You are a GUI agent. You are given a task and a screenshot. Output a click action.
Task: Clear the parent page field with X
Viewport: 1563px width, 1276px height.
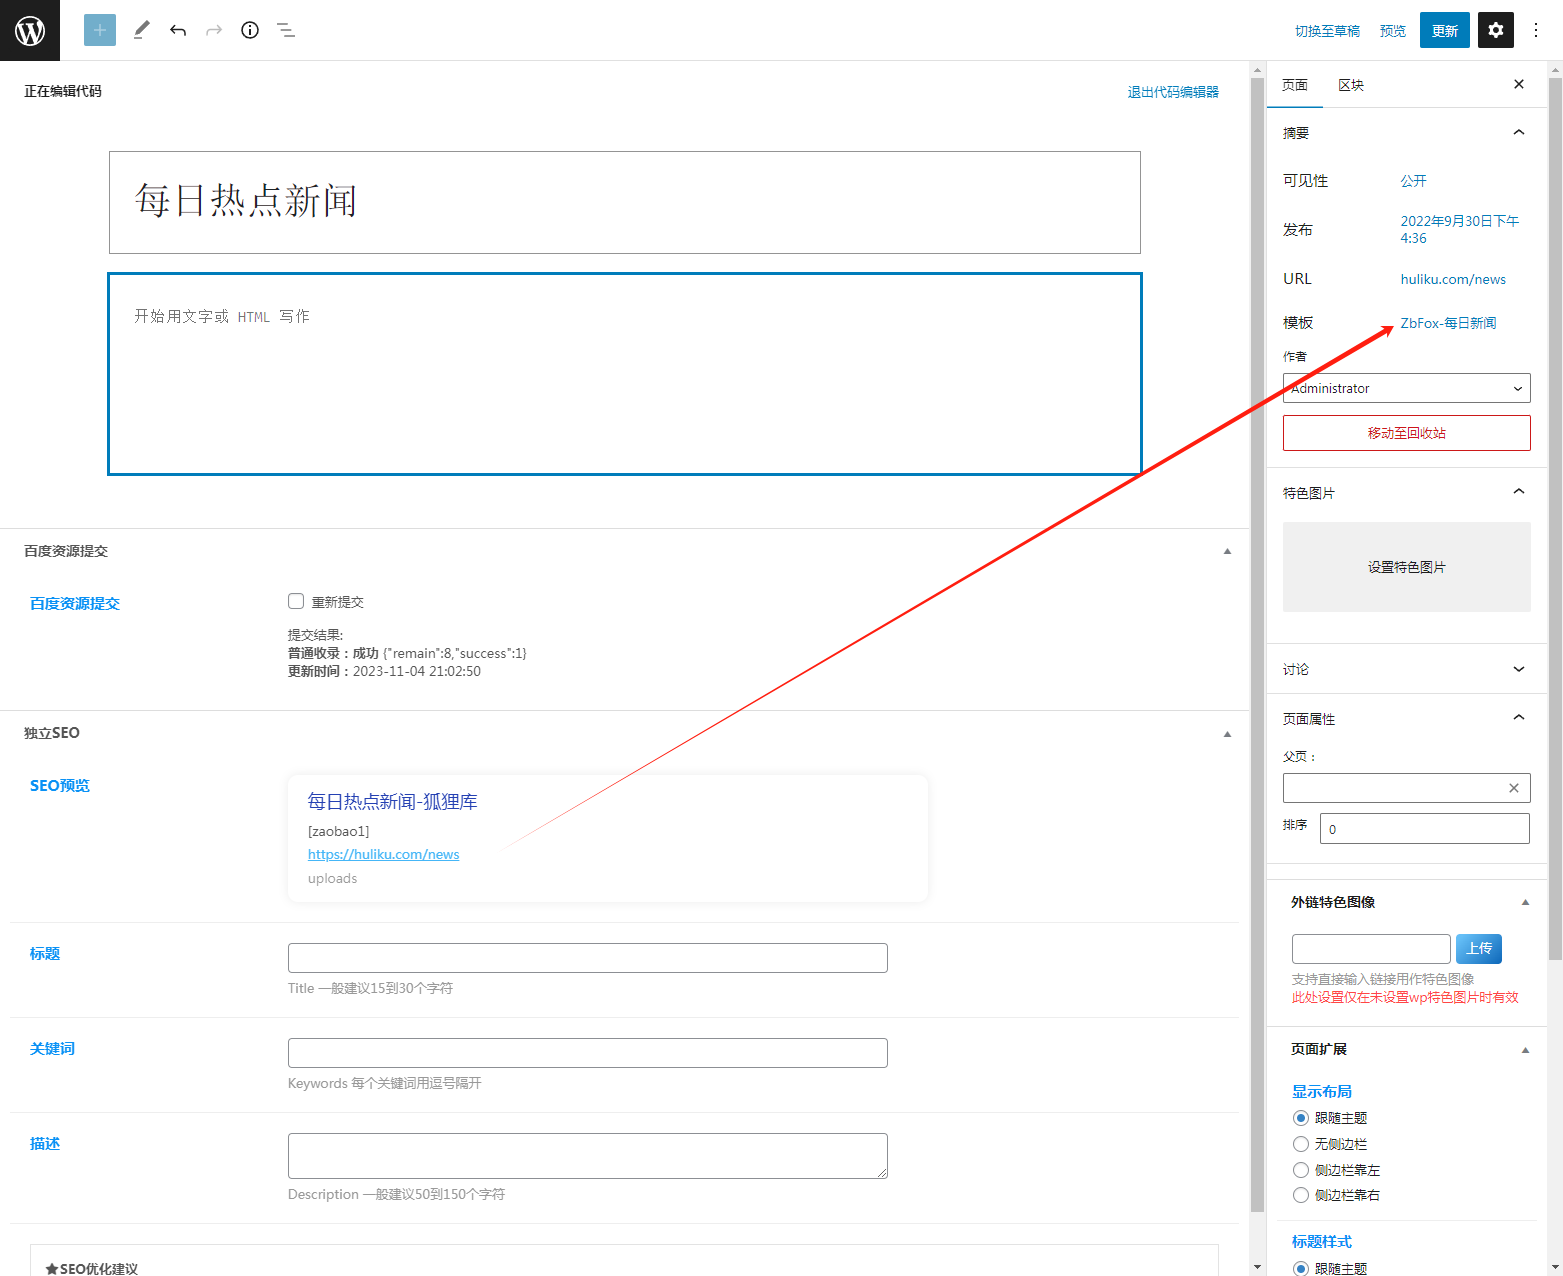click(1513, 788)
